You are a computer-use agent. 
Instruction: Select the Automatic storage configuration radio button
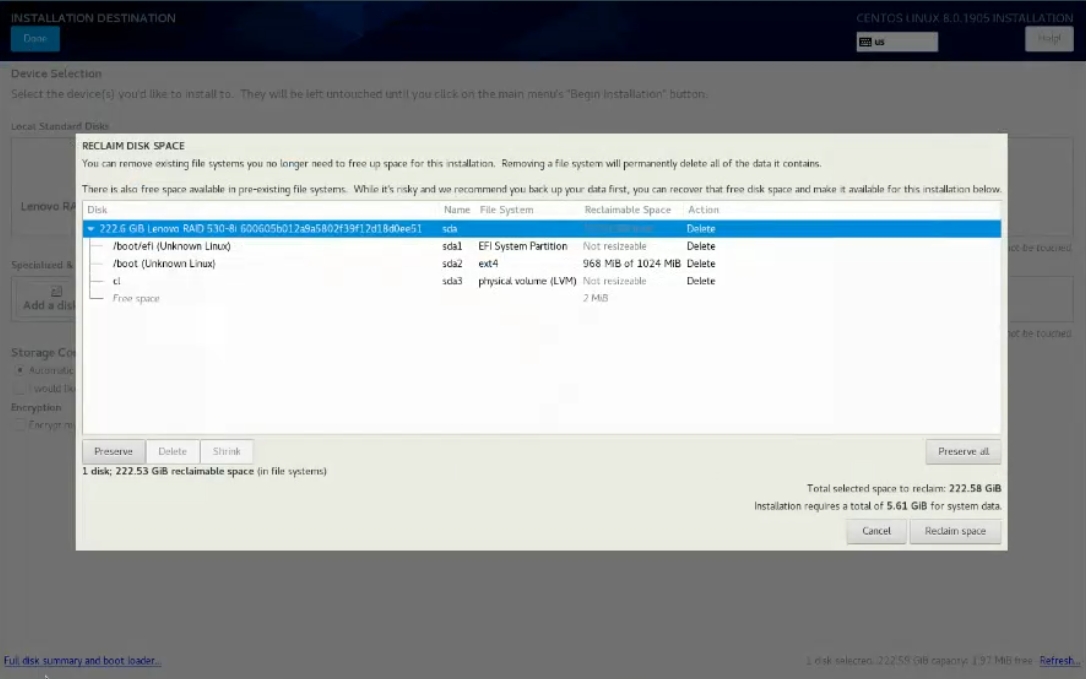pyautogui.click(x=19, y=370)
